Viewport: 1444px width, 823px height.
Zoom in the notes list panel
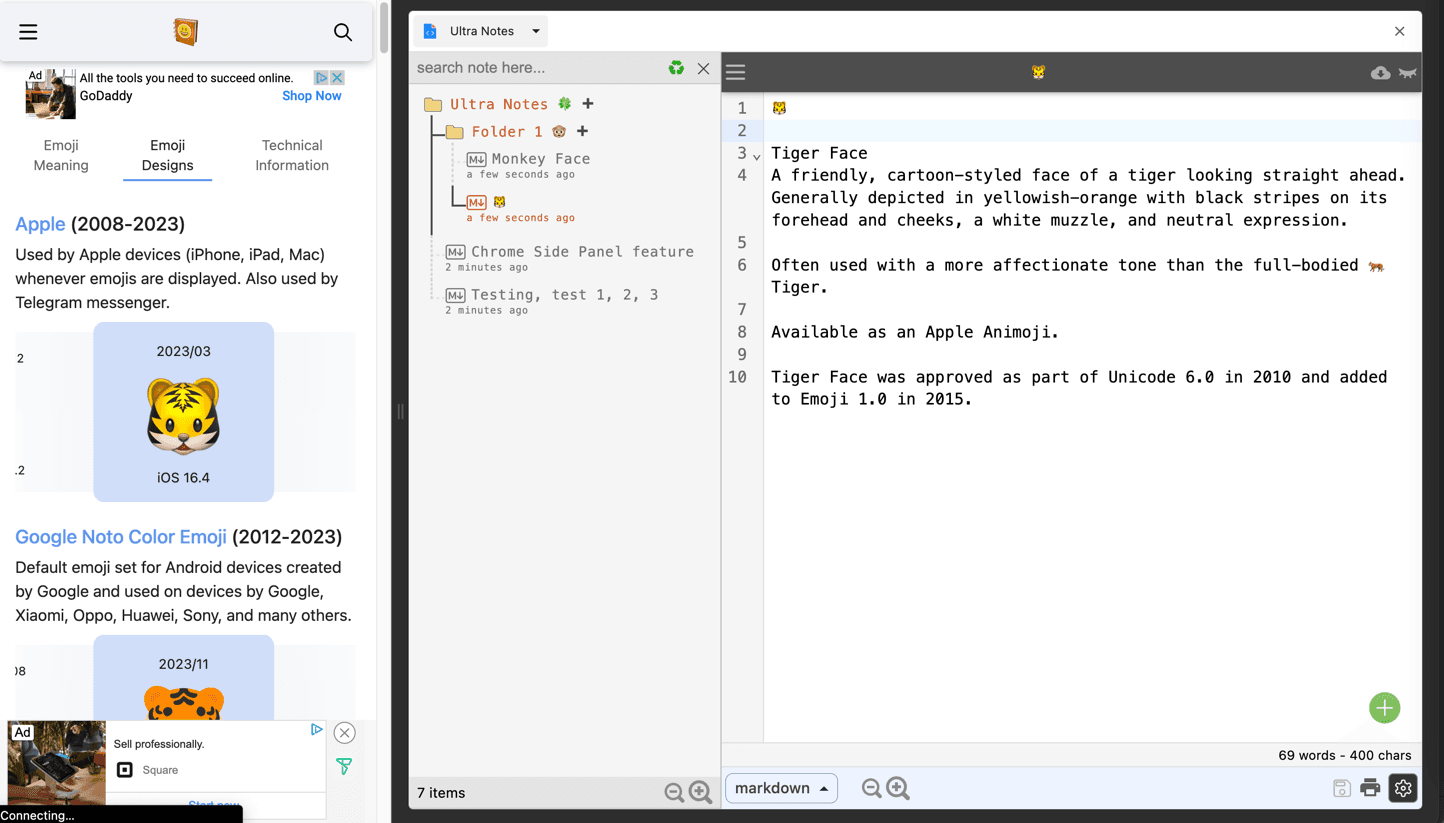click(701, 793)
